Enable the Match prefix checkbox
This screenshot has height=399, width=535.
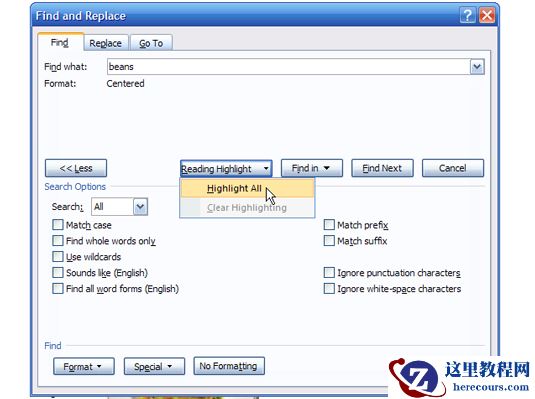(x=329, y=225)
